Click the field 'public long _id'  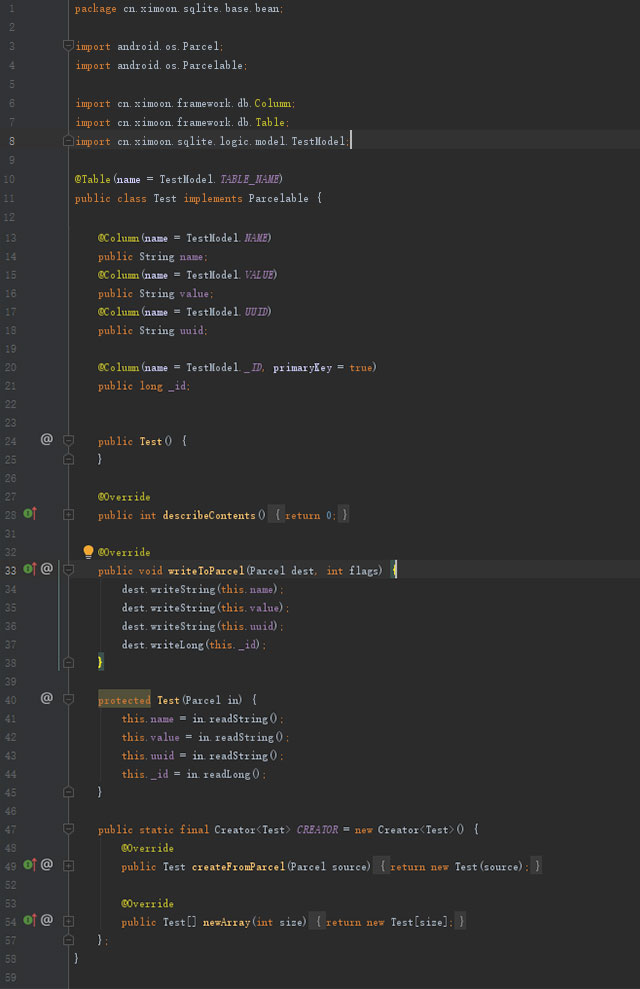tap(144, 386)
